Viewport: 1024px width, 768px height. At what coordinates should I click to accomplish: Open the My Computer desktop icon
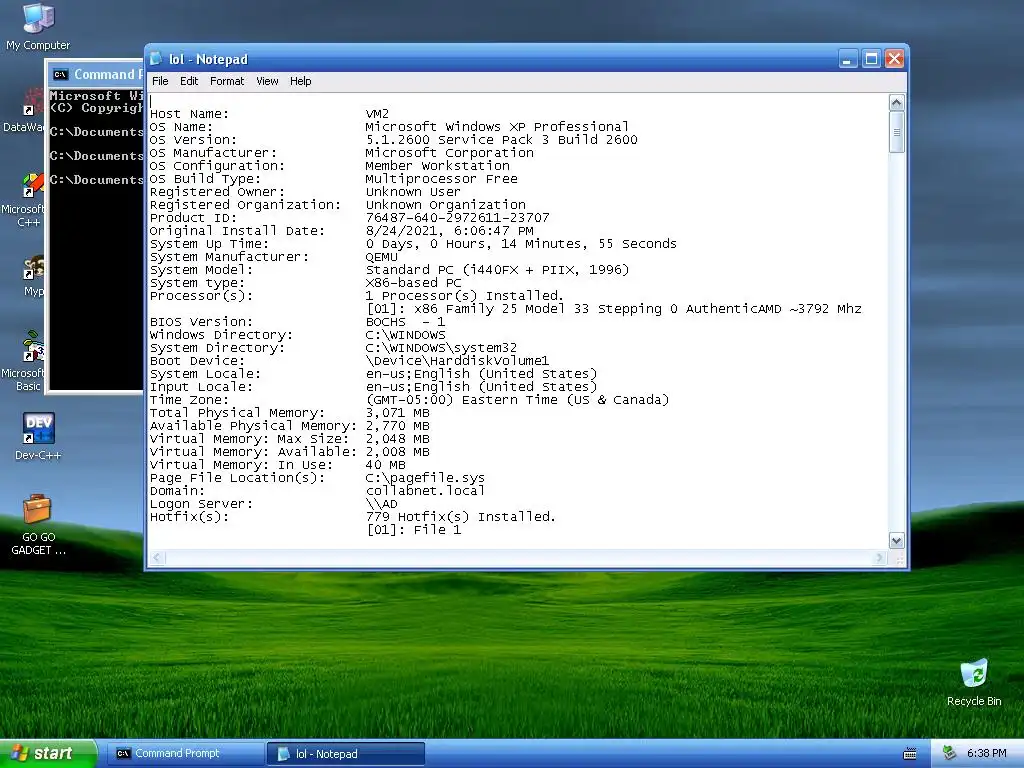tap(38, 26)
